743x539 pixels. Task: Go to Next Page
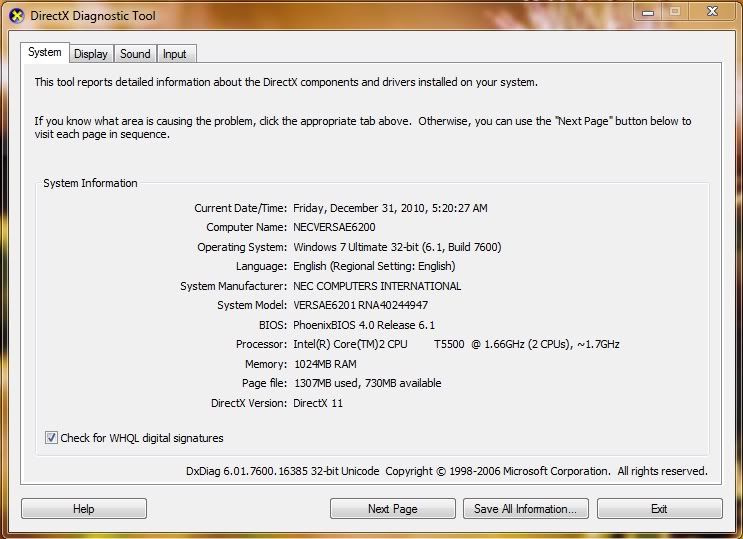tap(393, 509)
